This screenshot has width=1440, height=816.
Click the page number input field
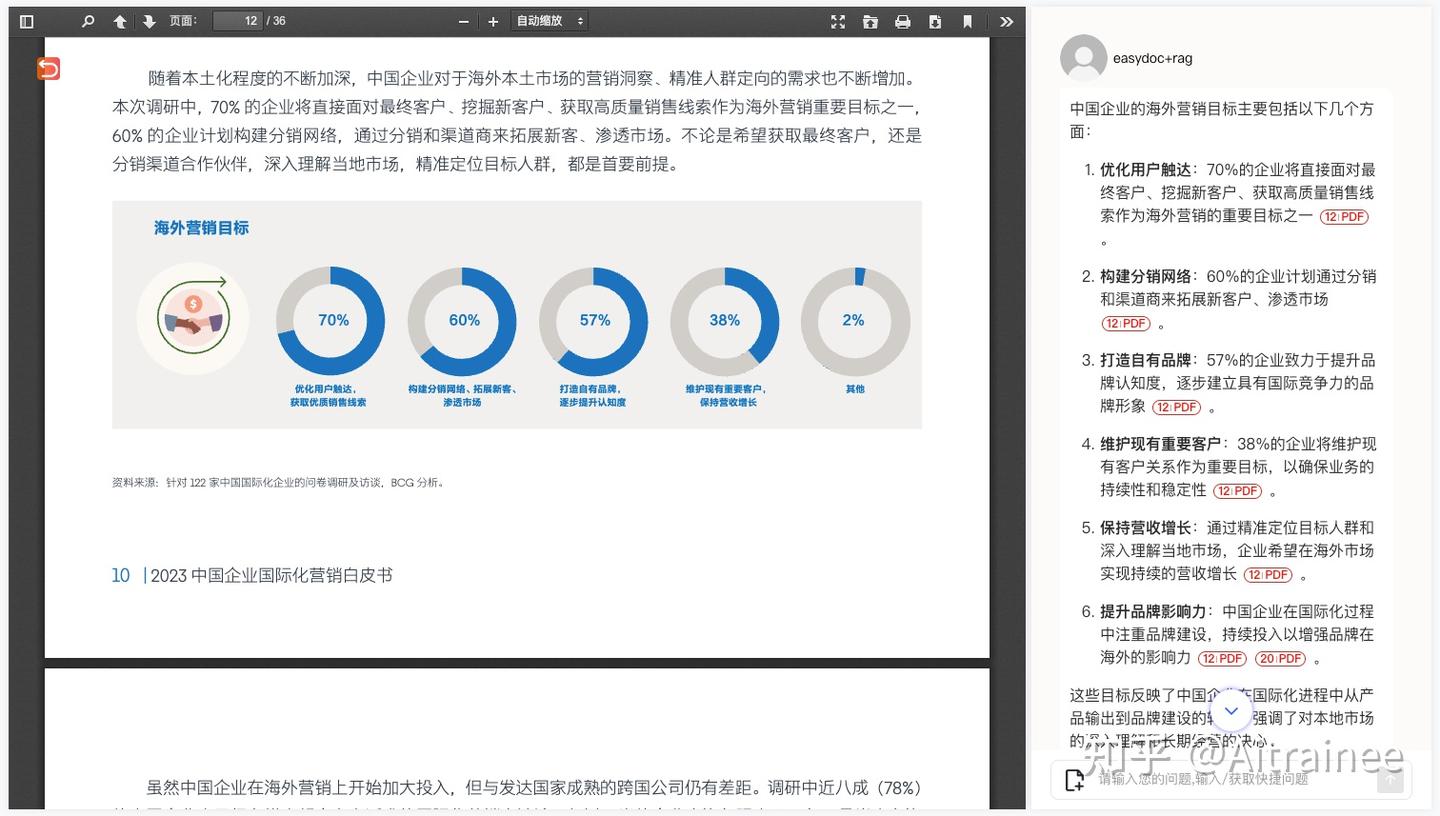pyautogui.click(x=237, y=20)
